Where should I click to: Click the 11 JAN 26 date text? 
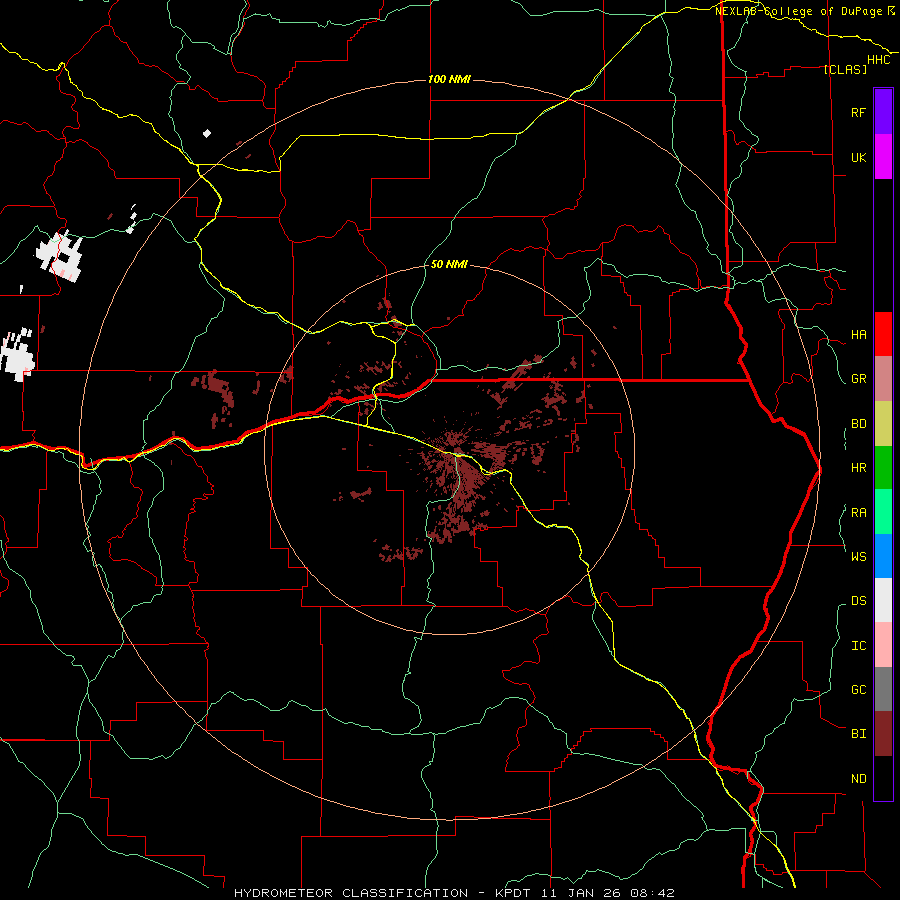tap(579, 893)
